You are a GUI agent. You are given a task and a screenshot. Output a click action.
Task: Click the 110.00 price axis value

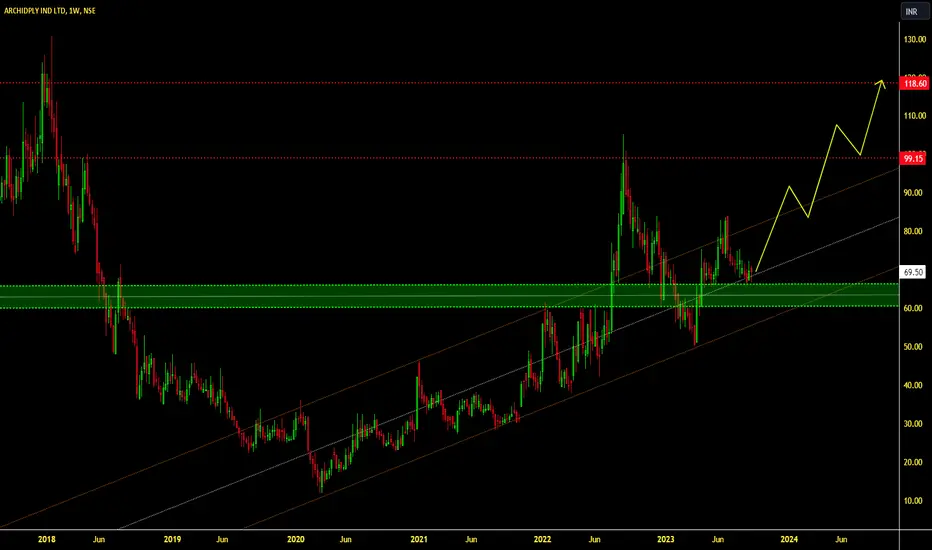point(915,116)
